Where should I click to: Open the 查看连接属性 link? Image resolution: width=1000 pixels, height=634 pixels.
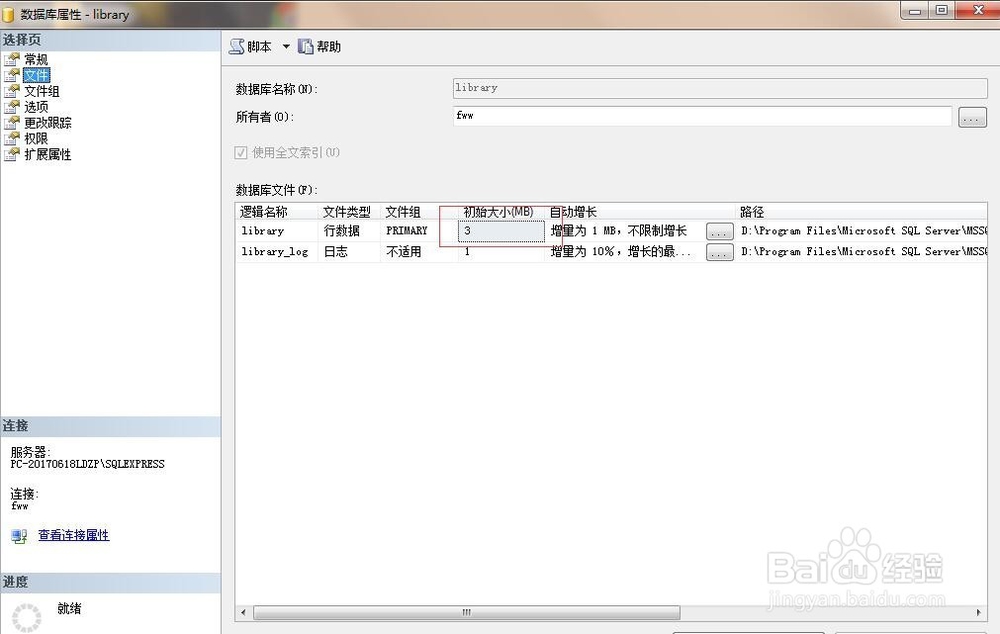coord(73,535)
